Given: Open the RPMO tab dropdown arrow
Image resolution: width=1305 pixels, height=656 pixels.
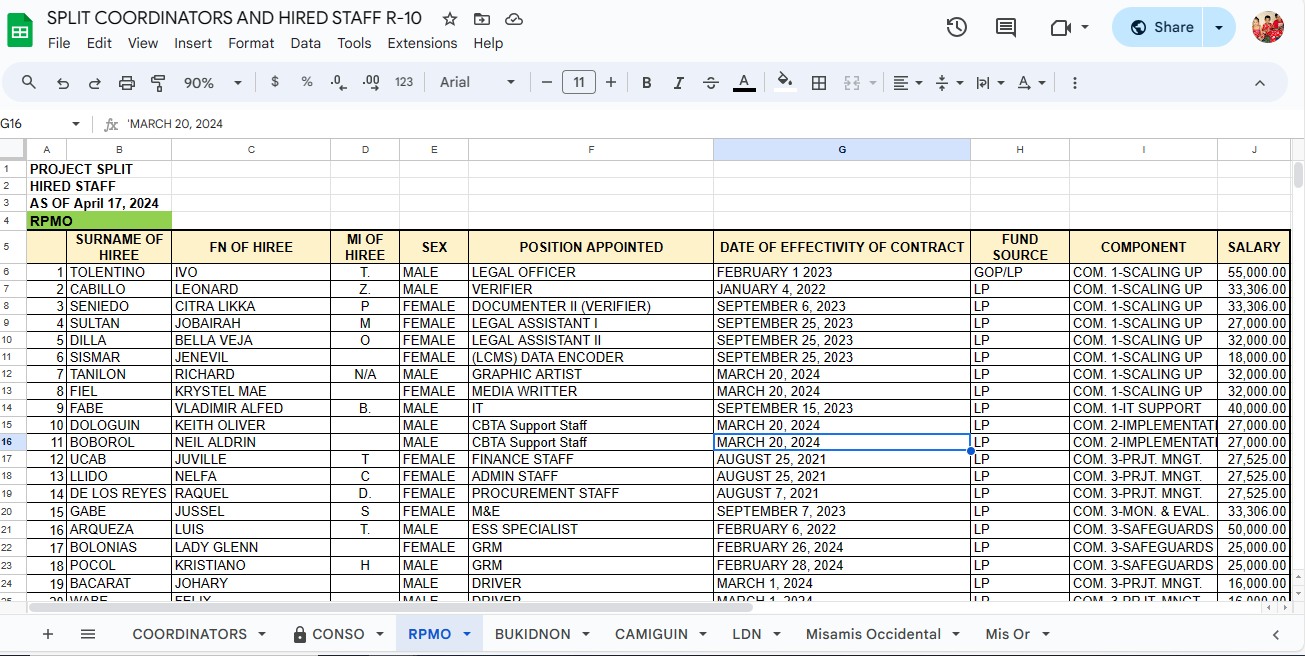Looking at the screenshot, I should [x=467, y=634].
